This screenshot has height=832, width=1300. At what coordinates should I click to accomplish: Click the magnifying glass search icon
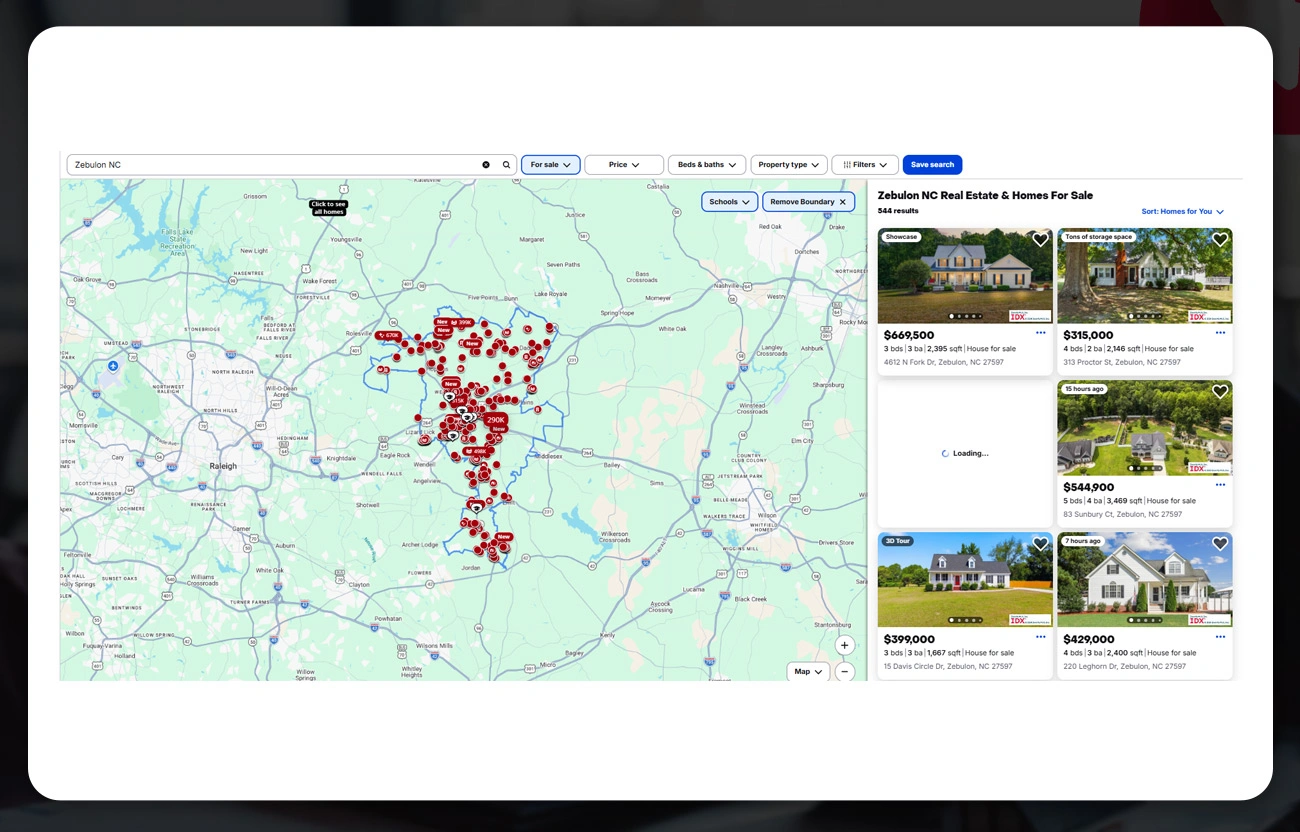[x=506, y=165]
